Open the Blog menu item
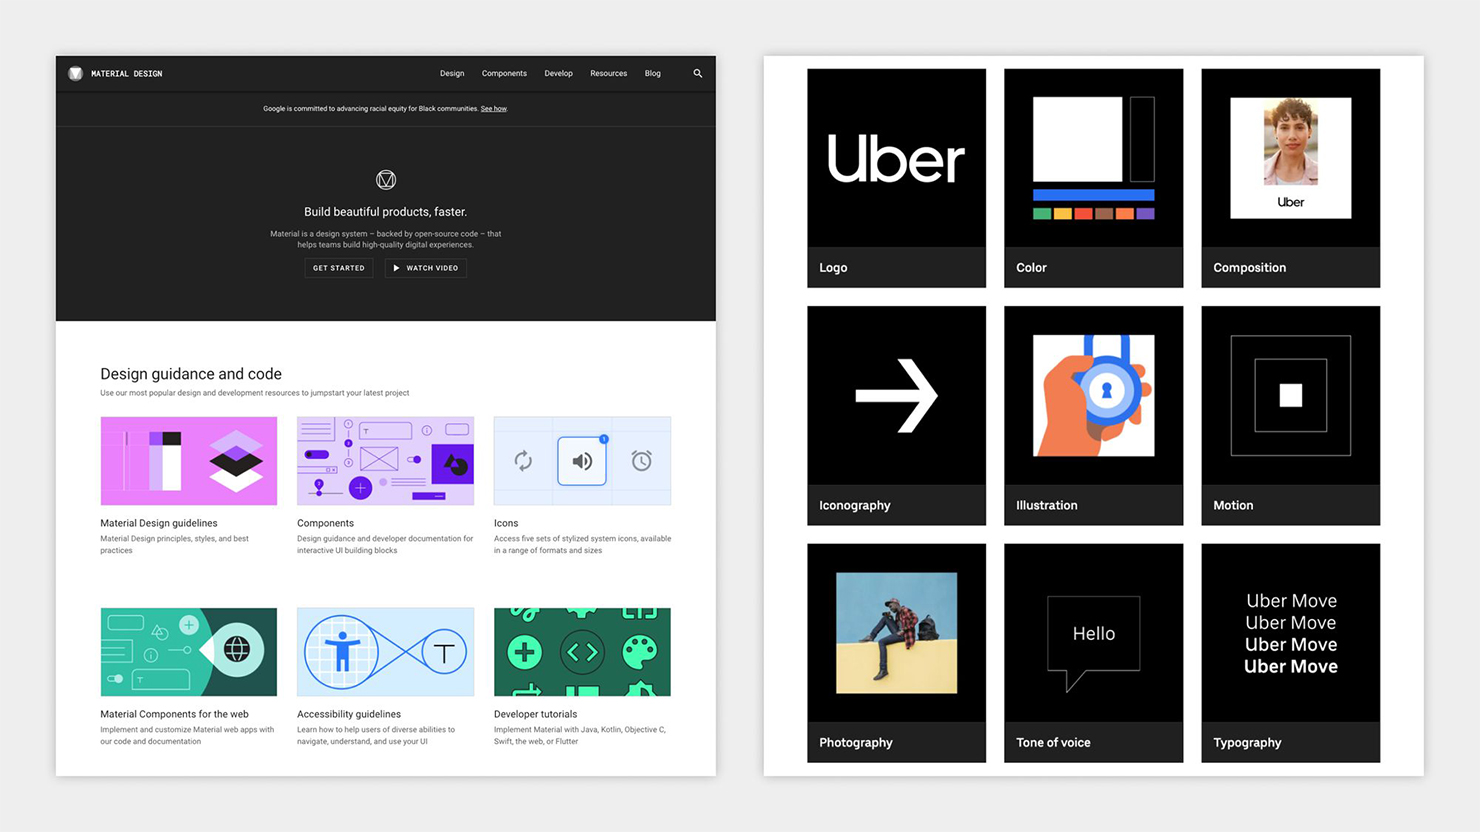The image size is (1480, 832). [653, 73]
